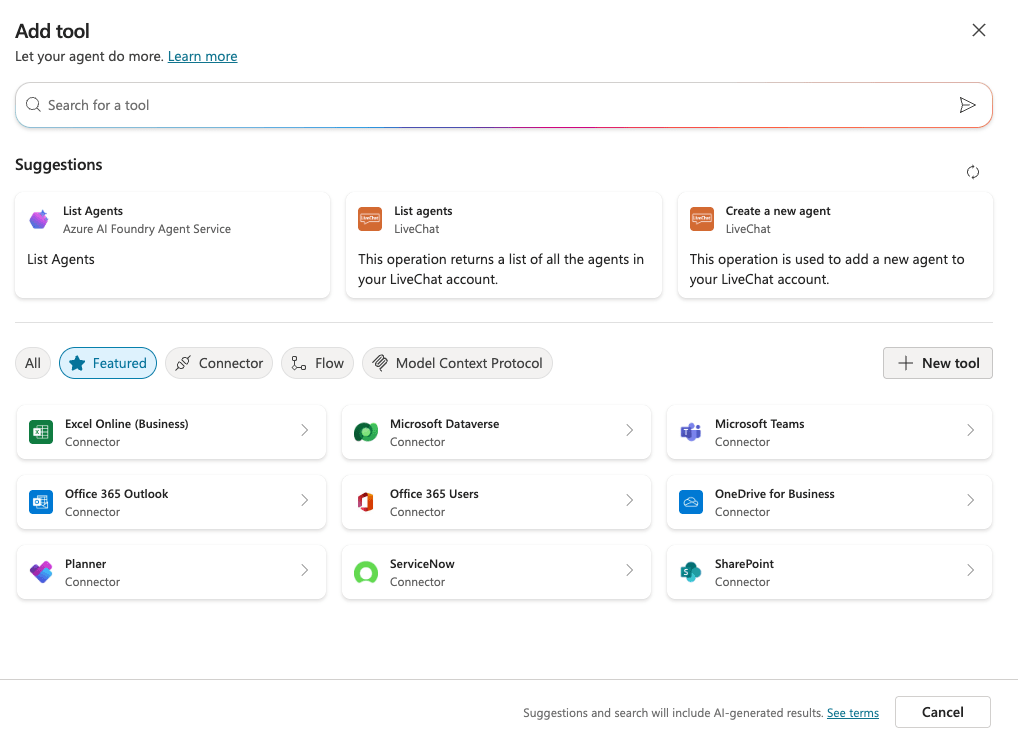
Task: Expand the Office 365 Users chevron
Action: coord(630,501)
